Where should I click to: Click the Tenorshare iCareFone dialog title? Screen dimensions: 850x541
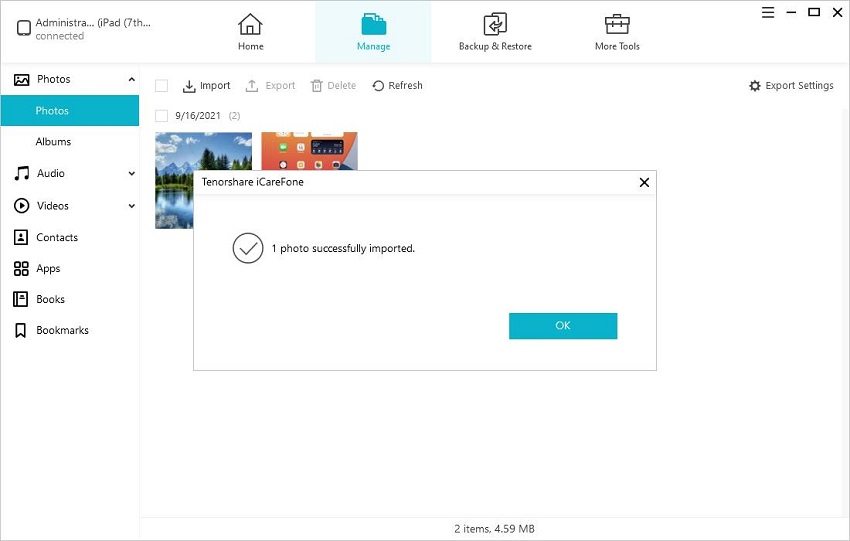point(253,182)
